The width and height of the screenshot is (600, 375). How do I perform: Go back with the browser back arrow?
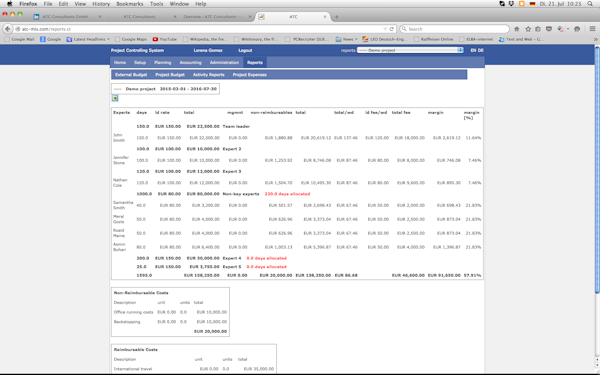click(8, 29)
